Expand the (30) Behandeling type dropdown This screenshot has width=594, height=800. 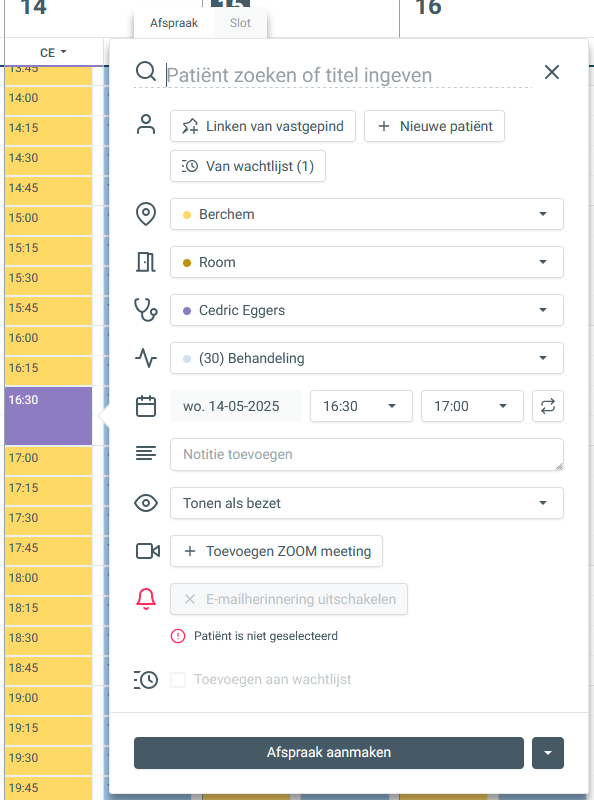(367, 358)
